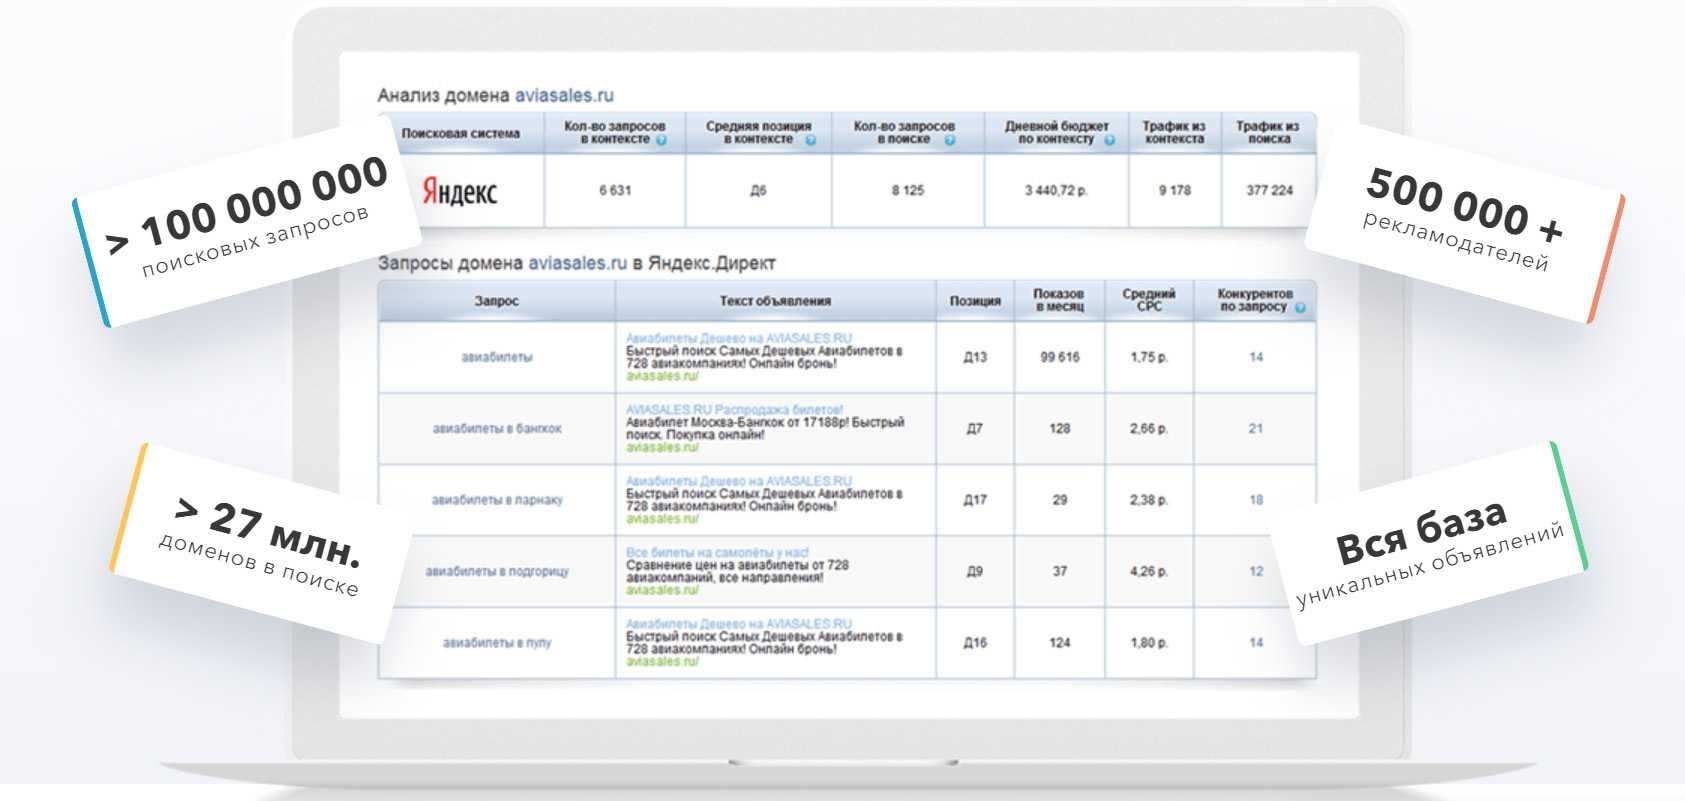The width and height of the screenshot is (1685, 801).
Task: Click help icon beside Кол-во запросов в контексте
Action: pos(661,141)
